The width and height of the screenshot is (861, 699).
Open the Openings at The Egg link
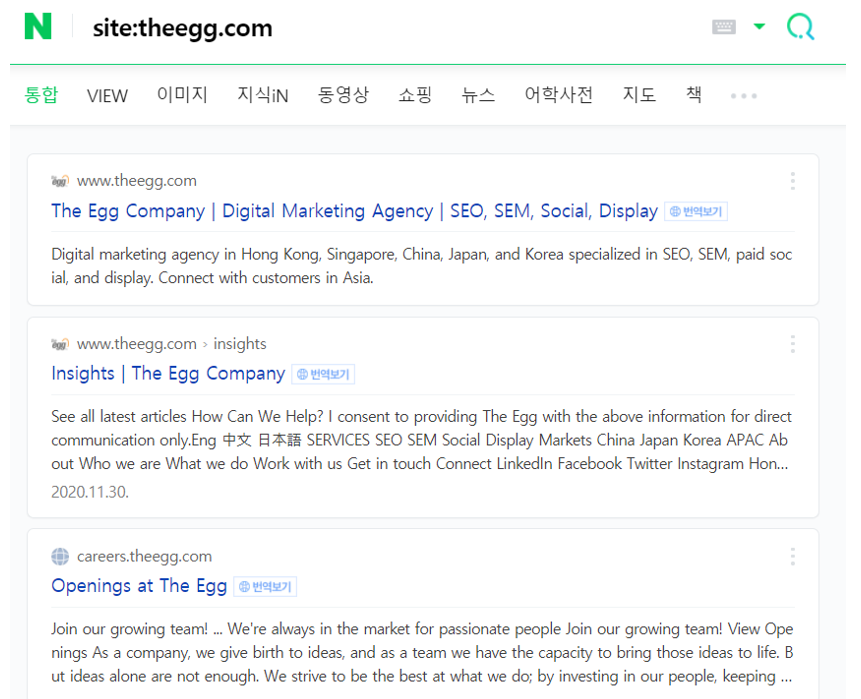[139, 586]
